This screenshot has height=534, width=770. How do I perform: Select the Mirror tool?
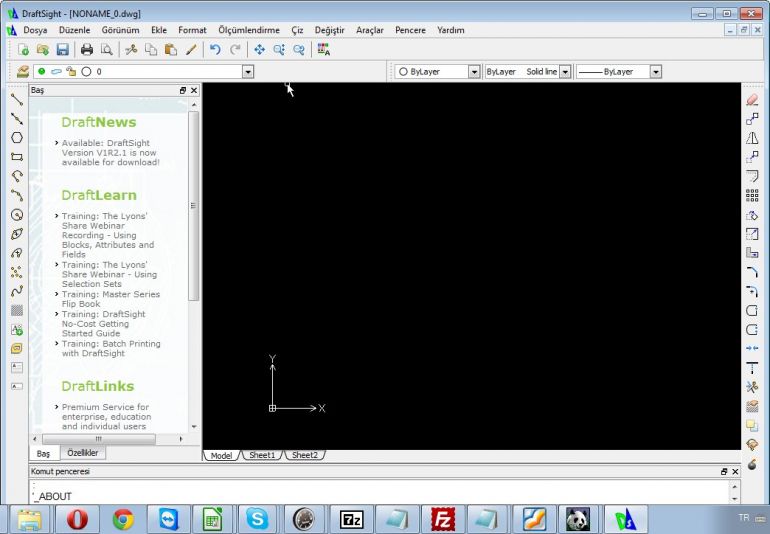[752, 138]
